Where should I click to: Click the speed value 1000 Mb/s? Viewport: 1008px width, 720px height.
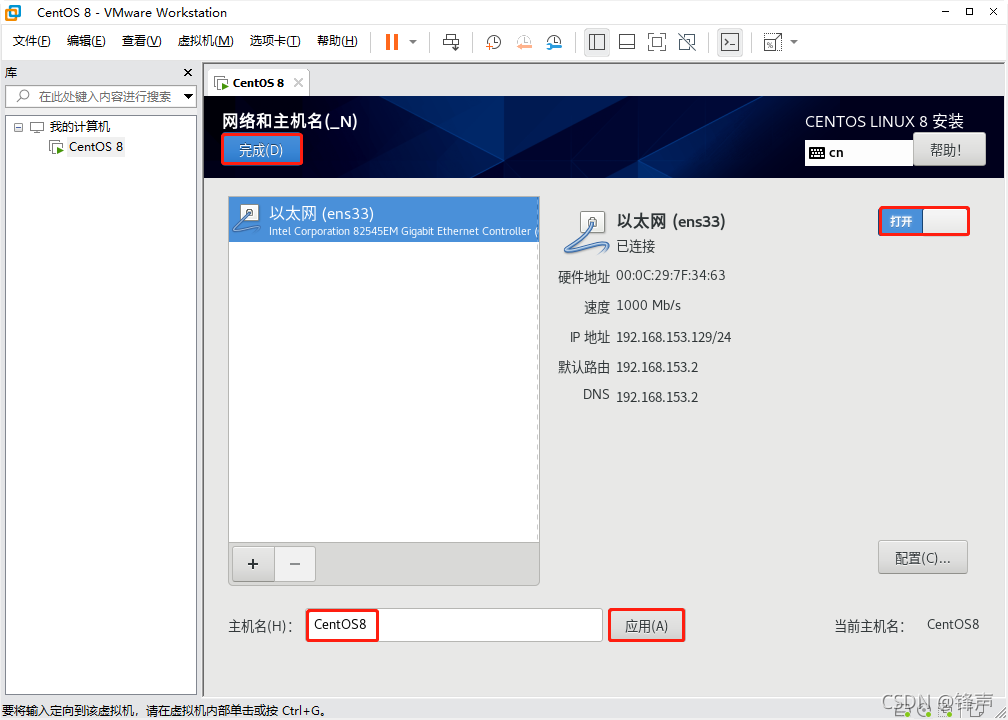pos(648,305)
